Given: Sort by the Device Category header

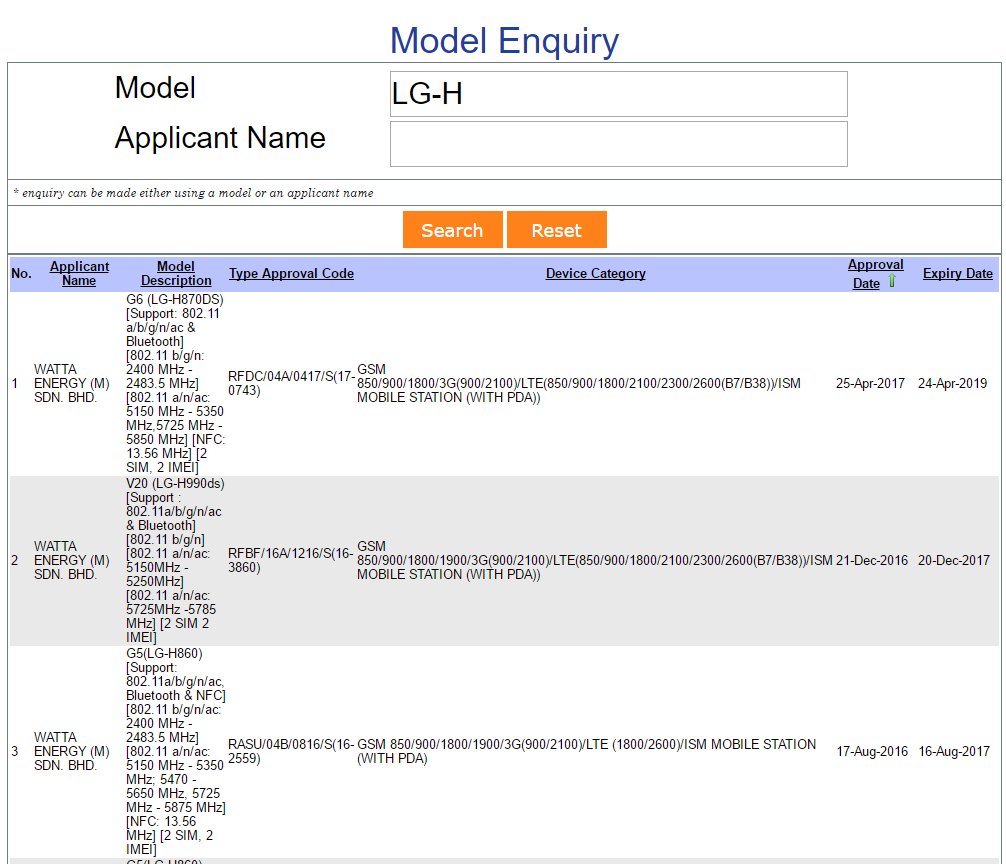Looking at the screenshot, I should [x=595, y=273].
